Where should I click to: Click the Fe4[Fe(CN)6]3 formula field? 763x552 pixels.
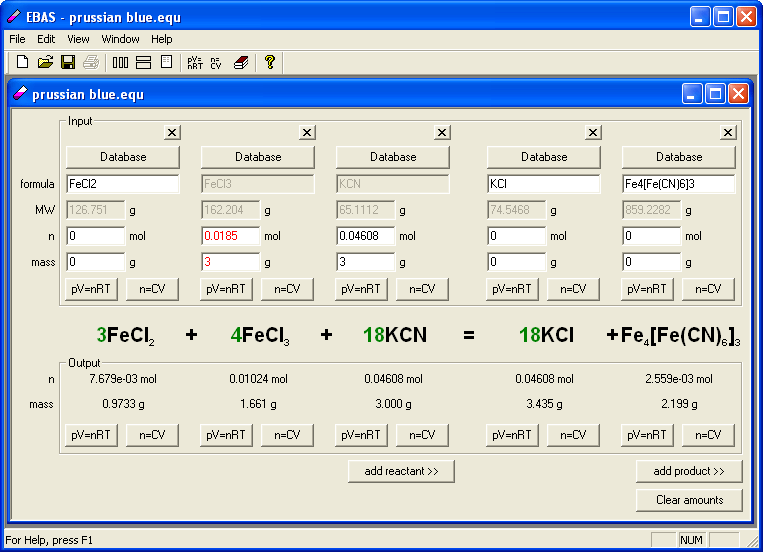click(679, 184)
